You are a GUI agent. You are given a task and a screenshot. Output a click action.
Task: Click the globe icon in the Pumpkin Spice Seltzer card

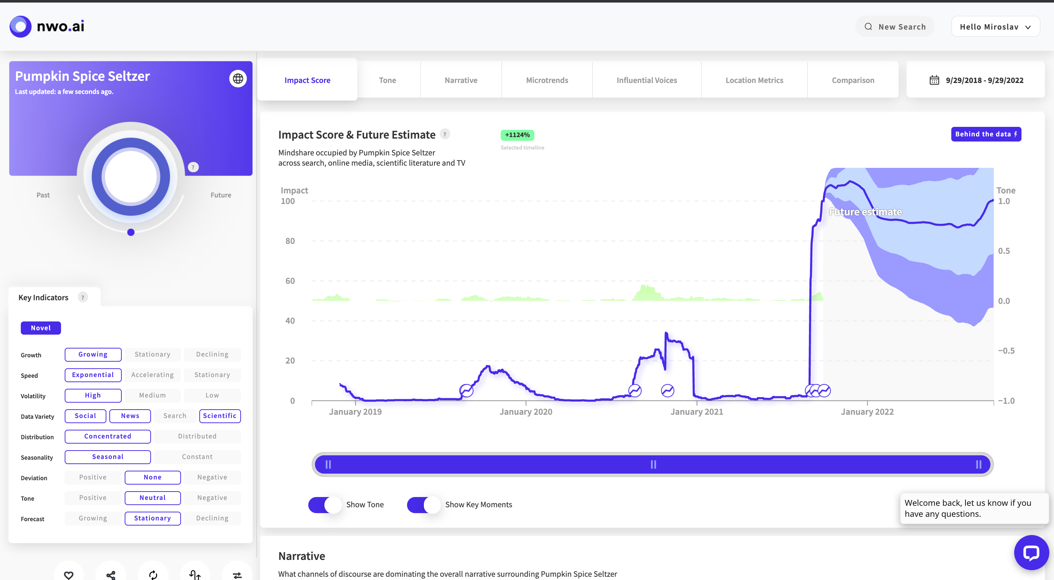(x=237, y=79)
